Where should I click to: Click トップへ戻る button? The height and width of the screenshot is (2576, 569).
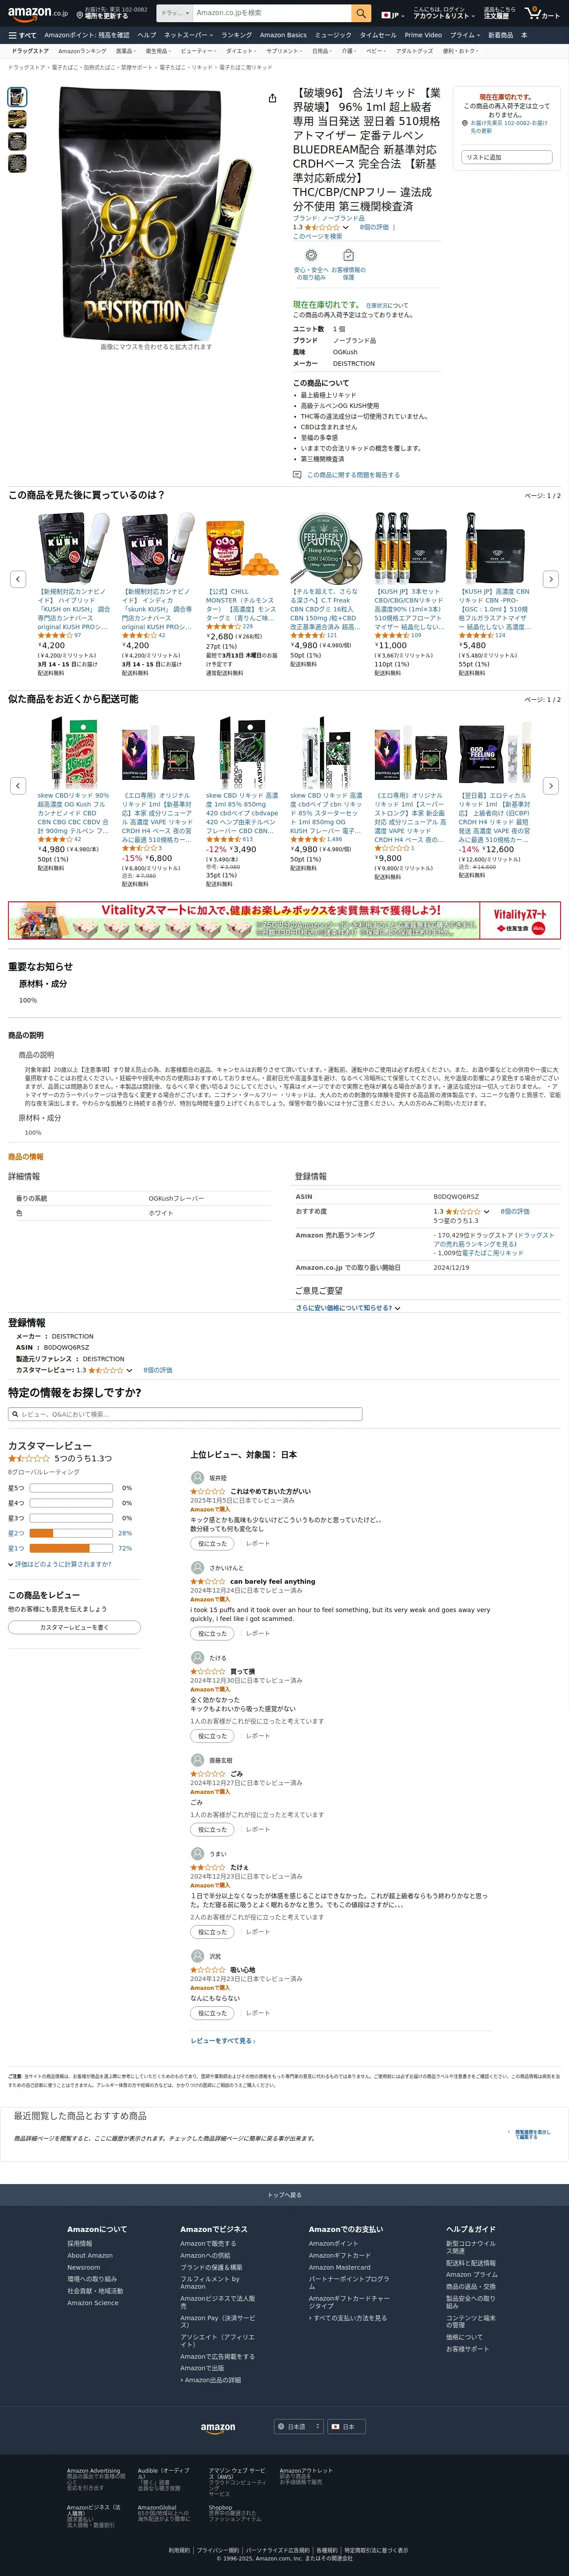[x=284, y=2195]
